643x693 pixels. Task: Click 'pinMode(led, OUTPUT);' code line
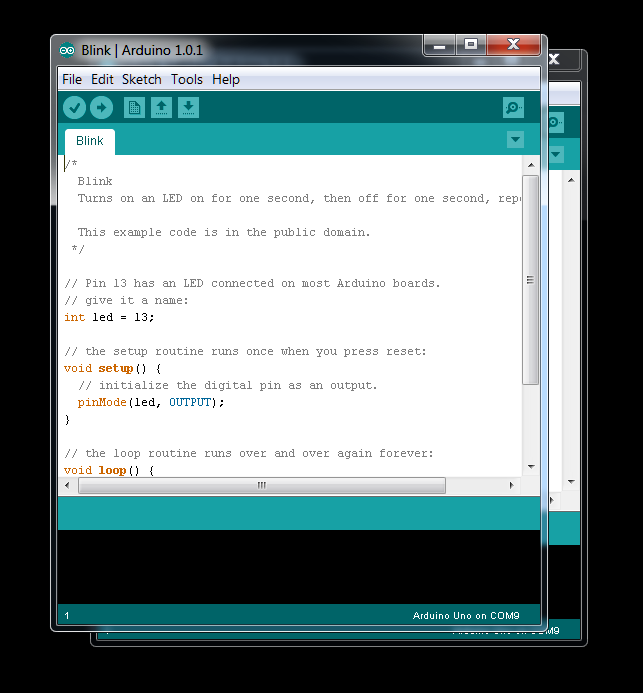pos(151,403)
